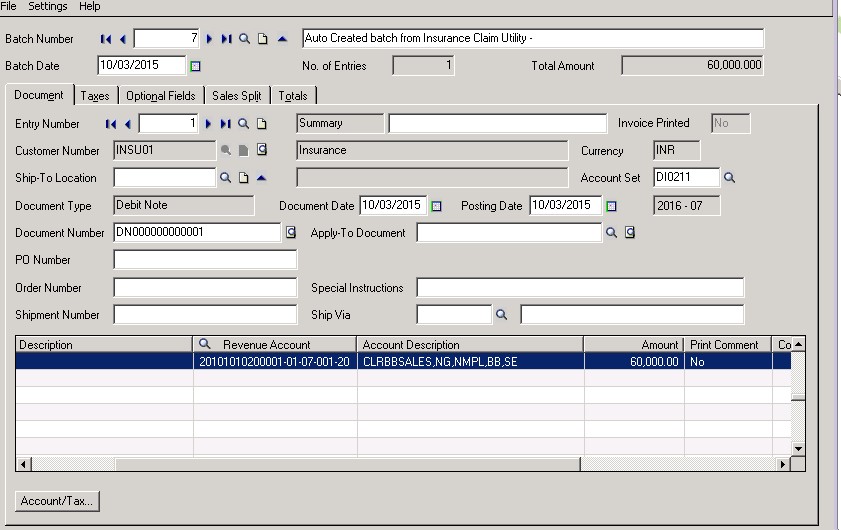Screen dimensions: 841x530
Task: Expand zoom arrow beside Ship-To Location
Action: click(261, 178)
